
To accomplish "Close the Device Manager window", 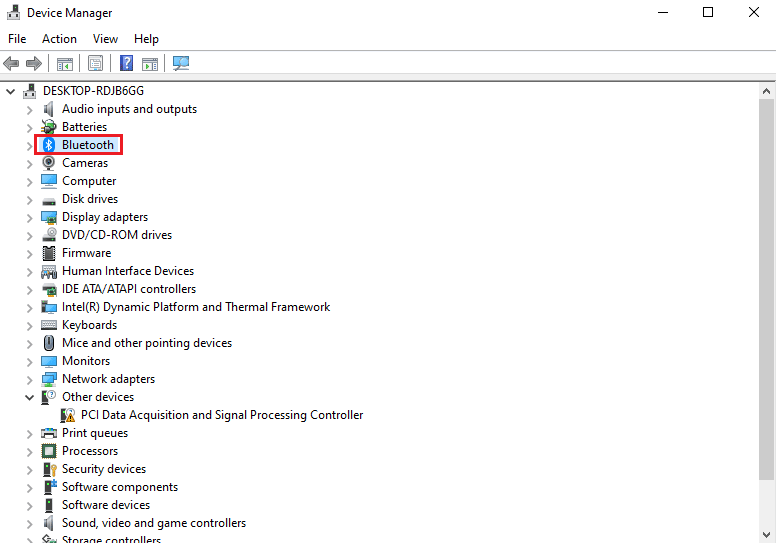I will click(754, 12).
